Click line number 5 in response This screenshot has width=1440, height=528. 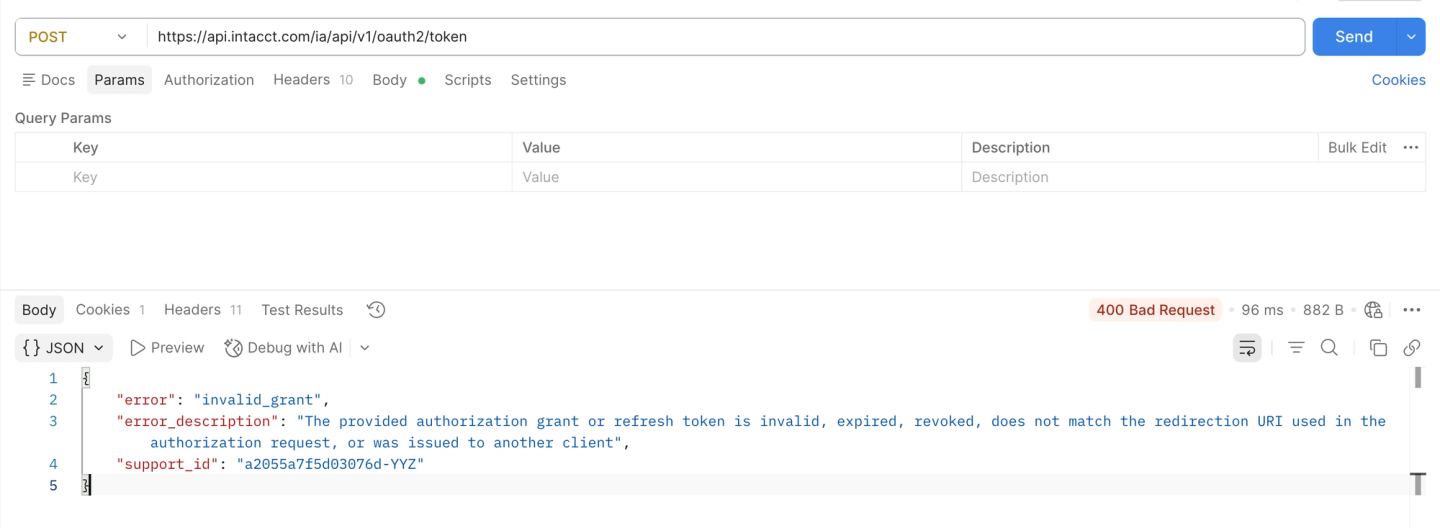[53, 485]
